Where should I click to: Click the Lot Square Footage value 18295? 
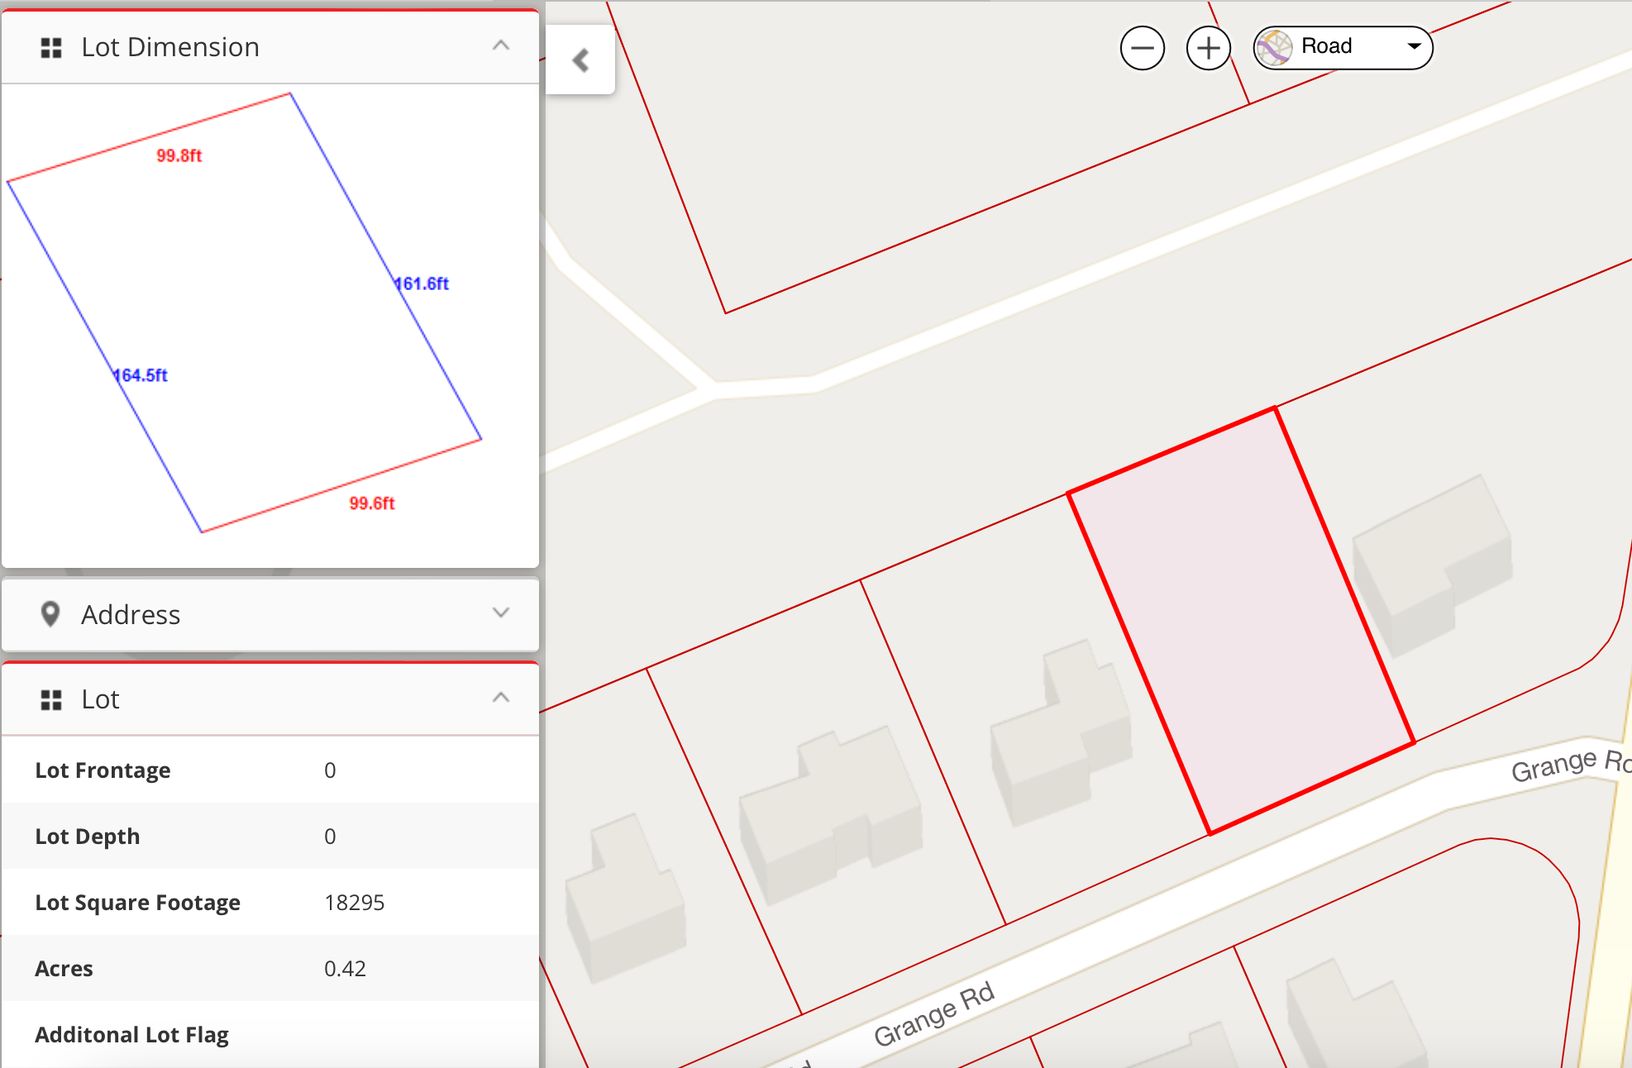pyautogui.click(x=354, y=902)
